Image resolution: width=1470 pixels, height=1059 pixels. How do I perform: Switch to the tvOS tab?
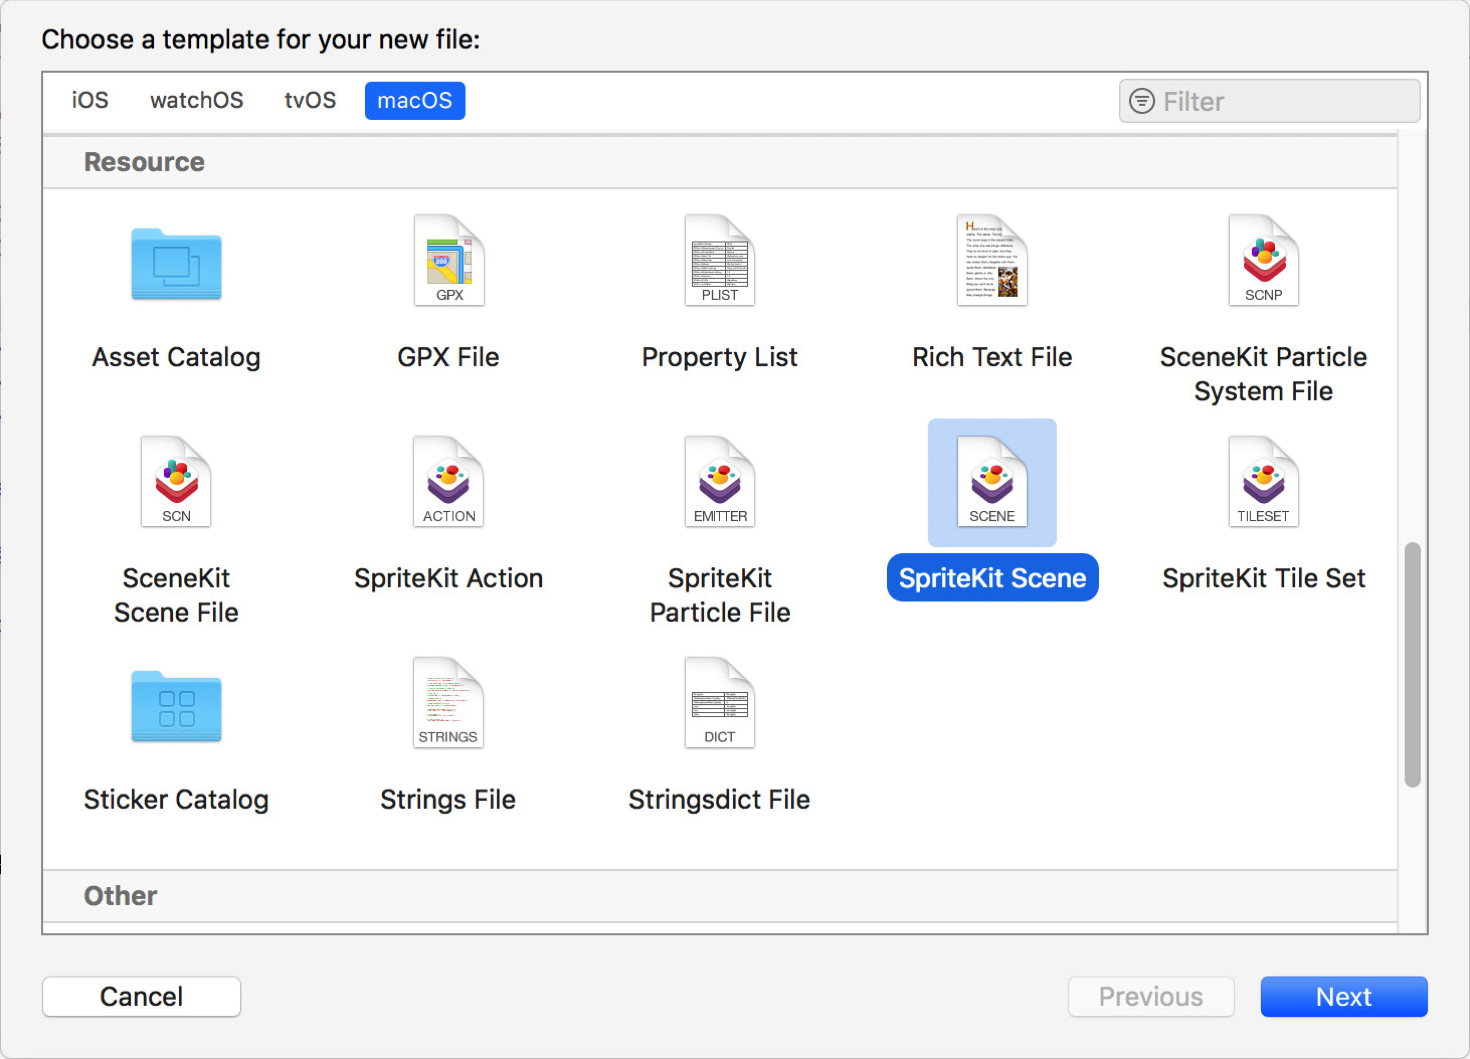click(309, 100)
